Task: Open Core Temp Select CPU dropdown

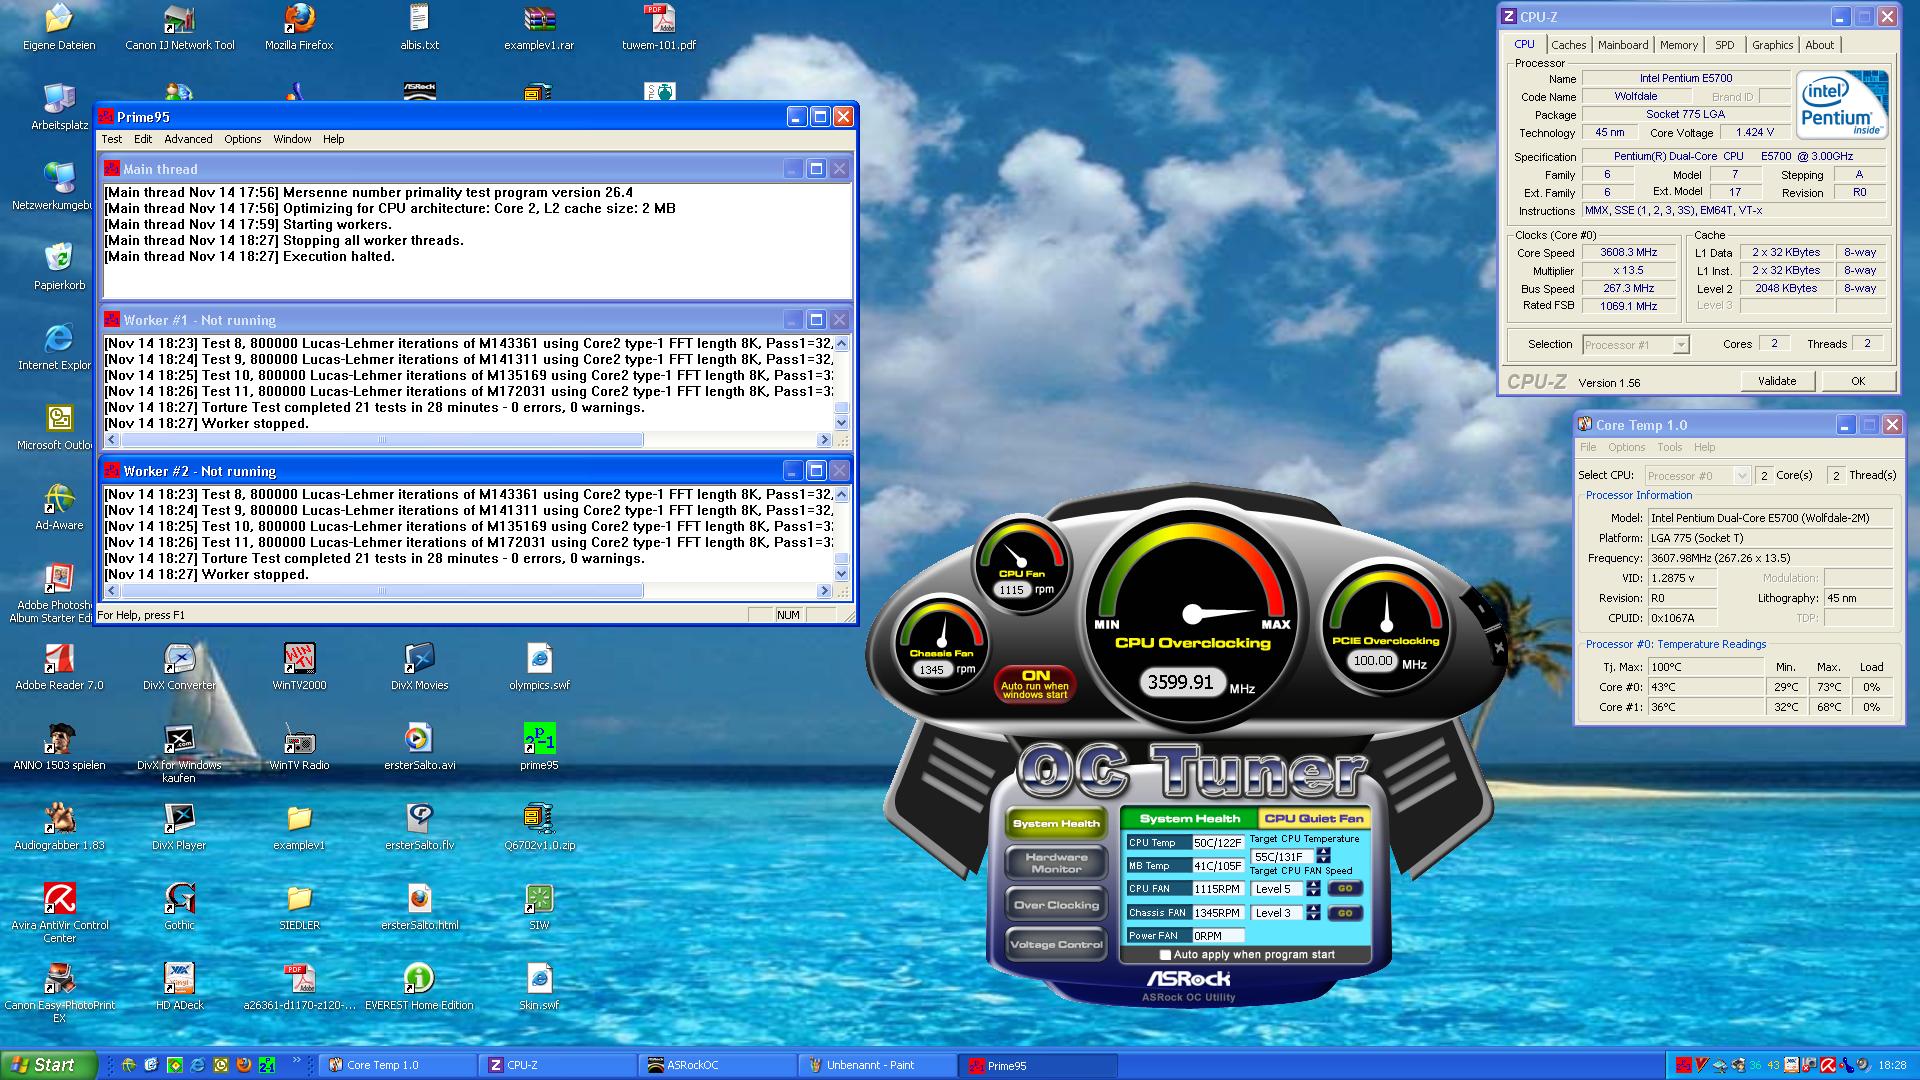Action: coord(1697,475)
